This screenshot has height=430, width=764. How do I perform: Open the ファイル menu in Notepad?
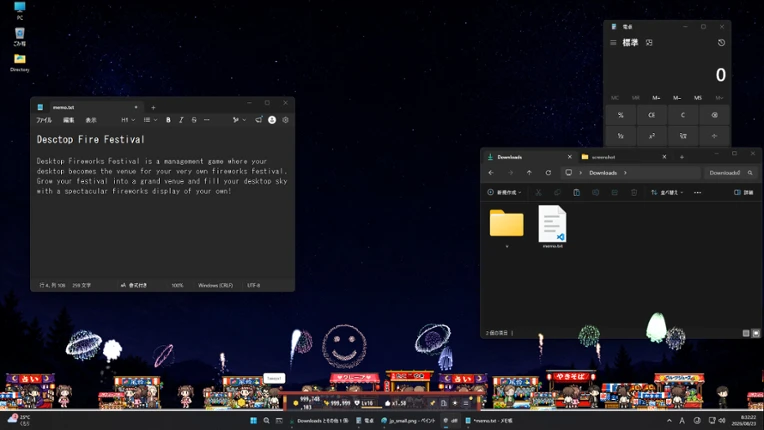[44, 120]
